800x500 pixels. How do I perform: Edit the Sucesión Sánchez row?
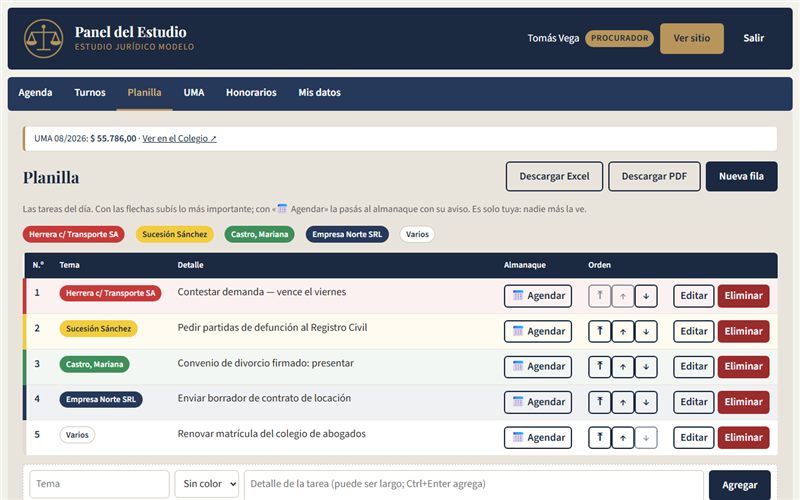(694, 331)
